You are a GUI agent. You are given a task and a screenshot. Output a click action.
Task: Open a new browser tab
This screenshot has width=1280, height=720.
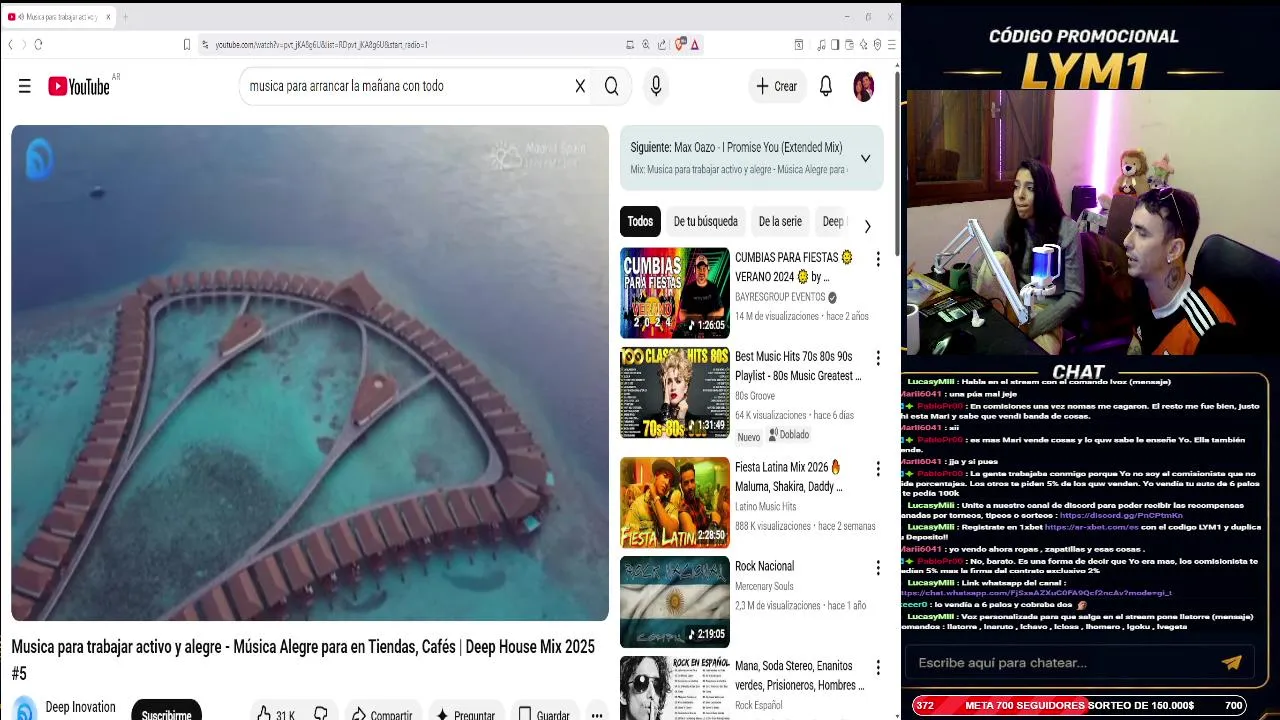click(125, 17)
